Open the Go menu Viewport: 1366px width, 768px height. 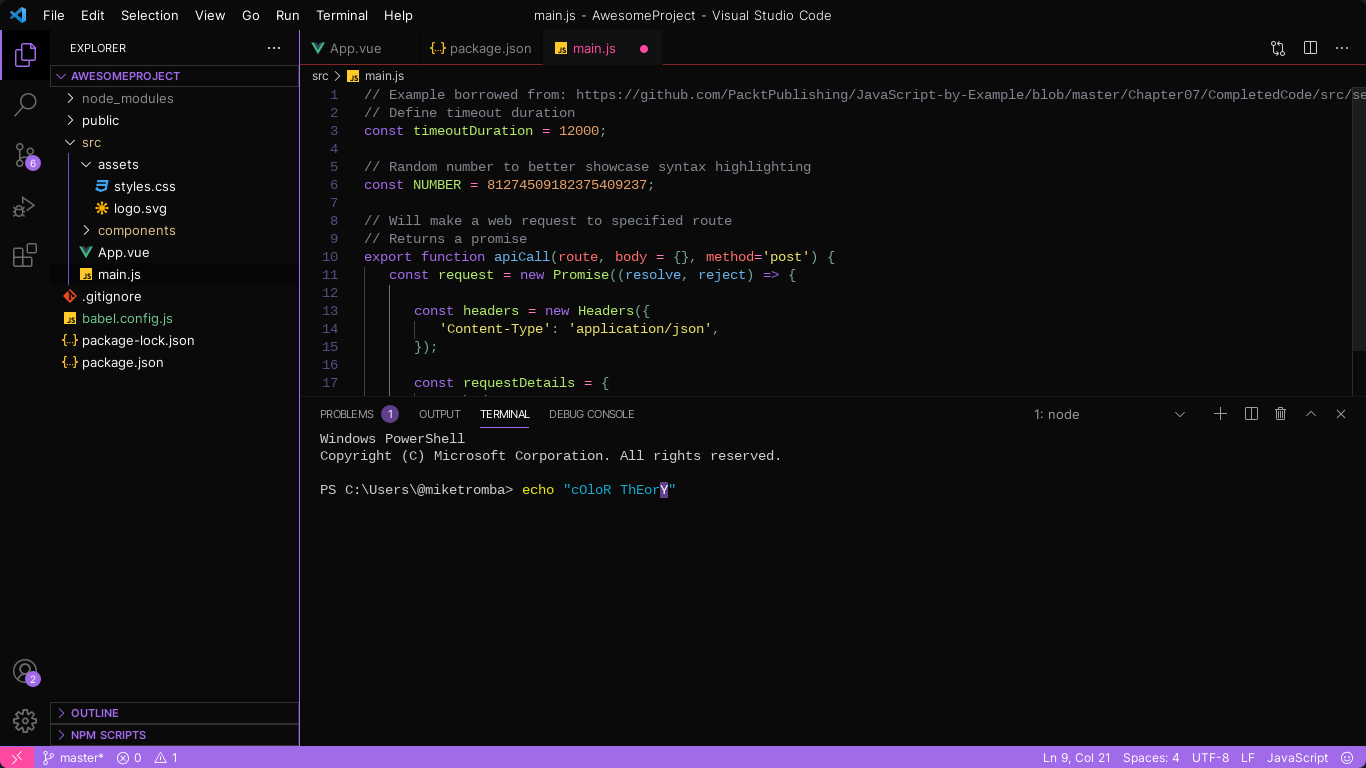[x=251, y=15]
